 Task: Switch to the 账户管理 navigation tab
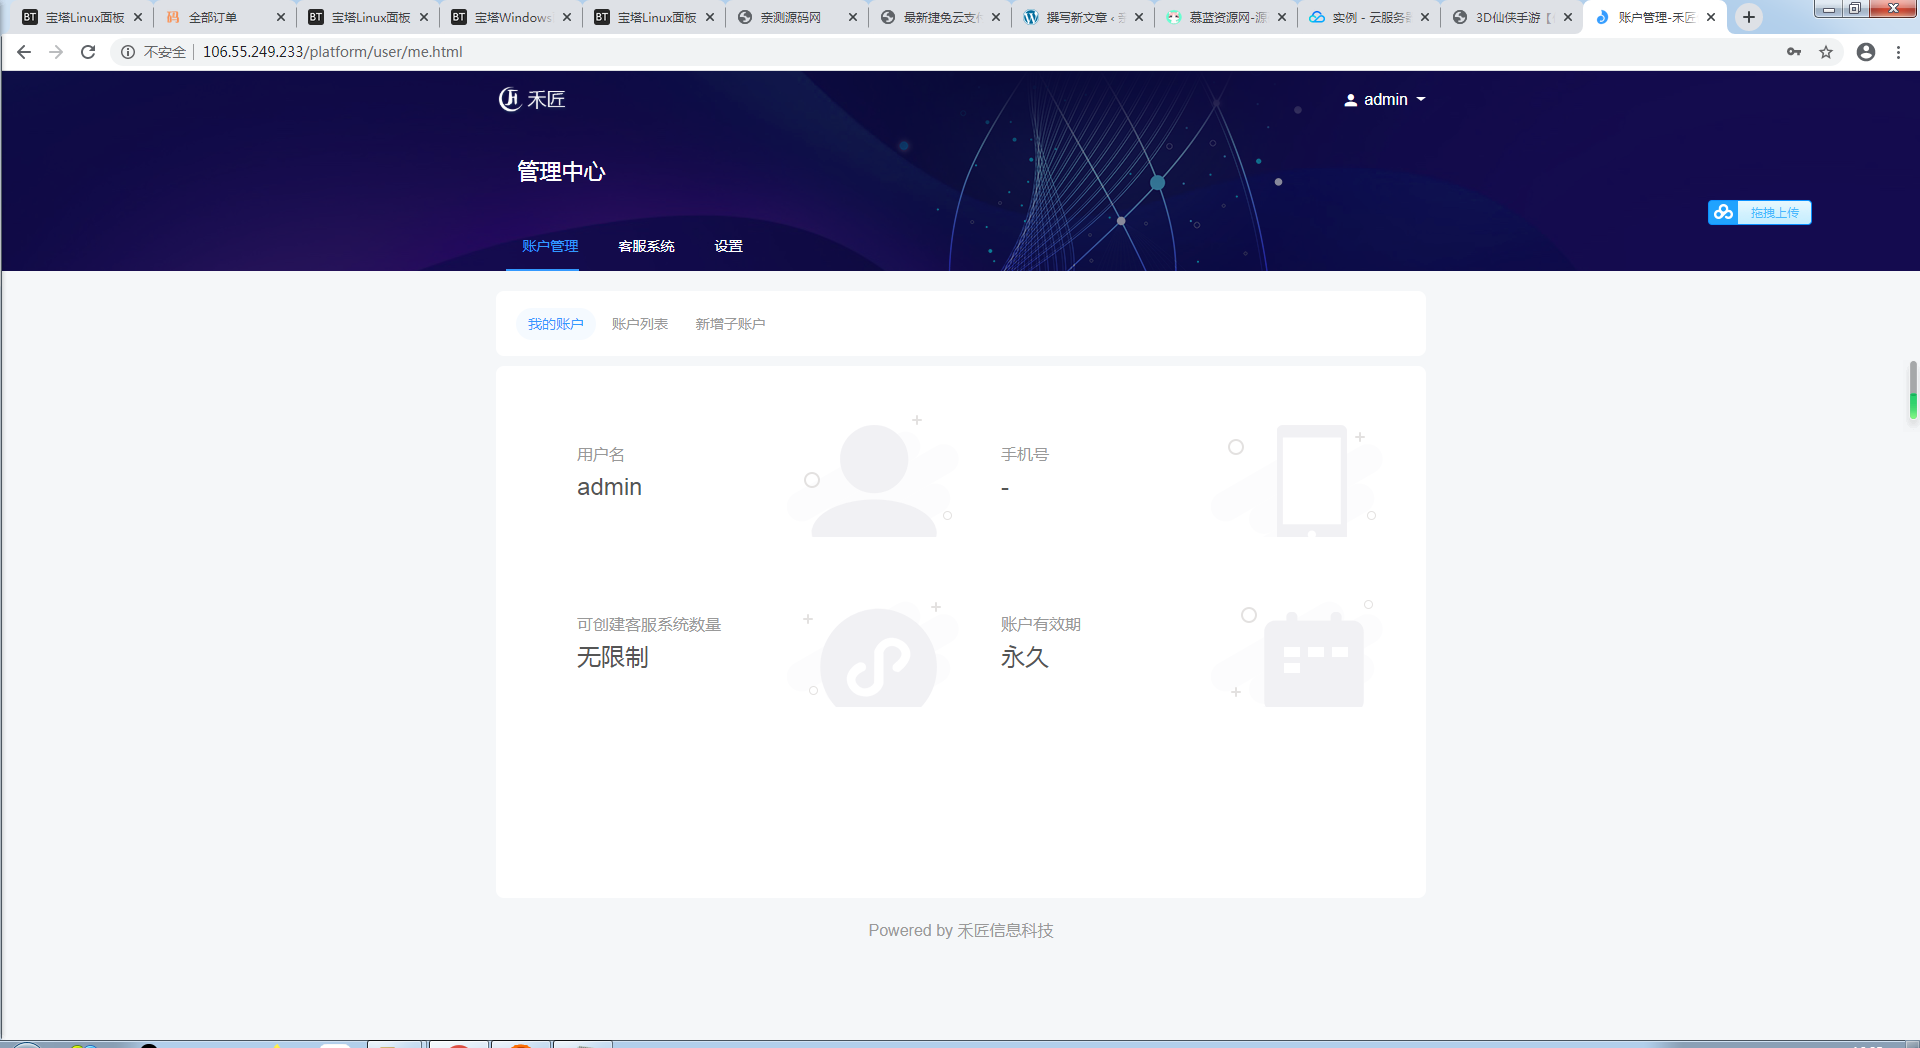click(549, 246)
